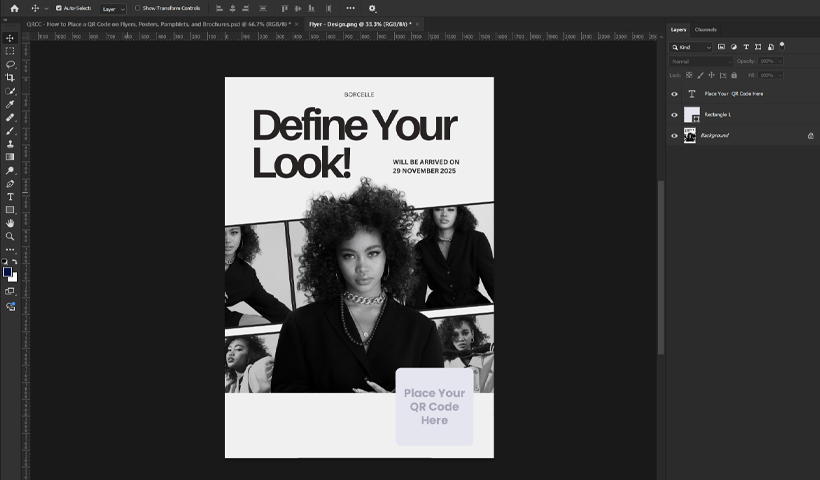This screenshot has height=480, width=820.
Task: Close the Flyer - Design.png tab
Action: 417,24
